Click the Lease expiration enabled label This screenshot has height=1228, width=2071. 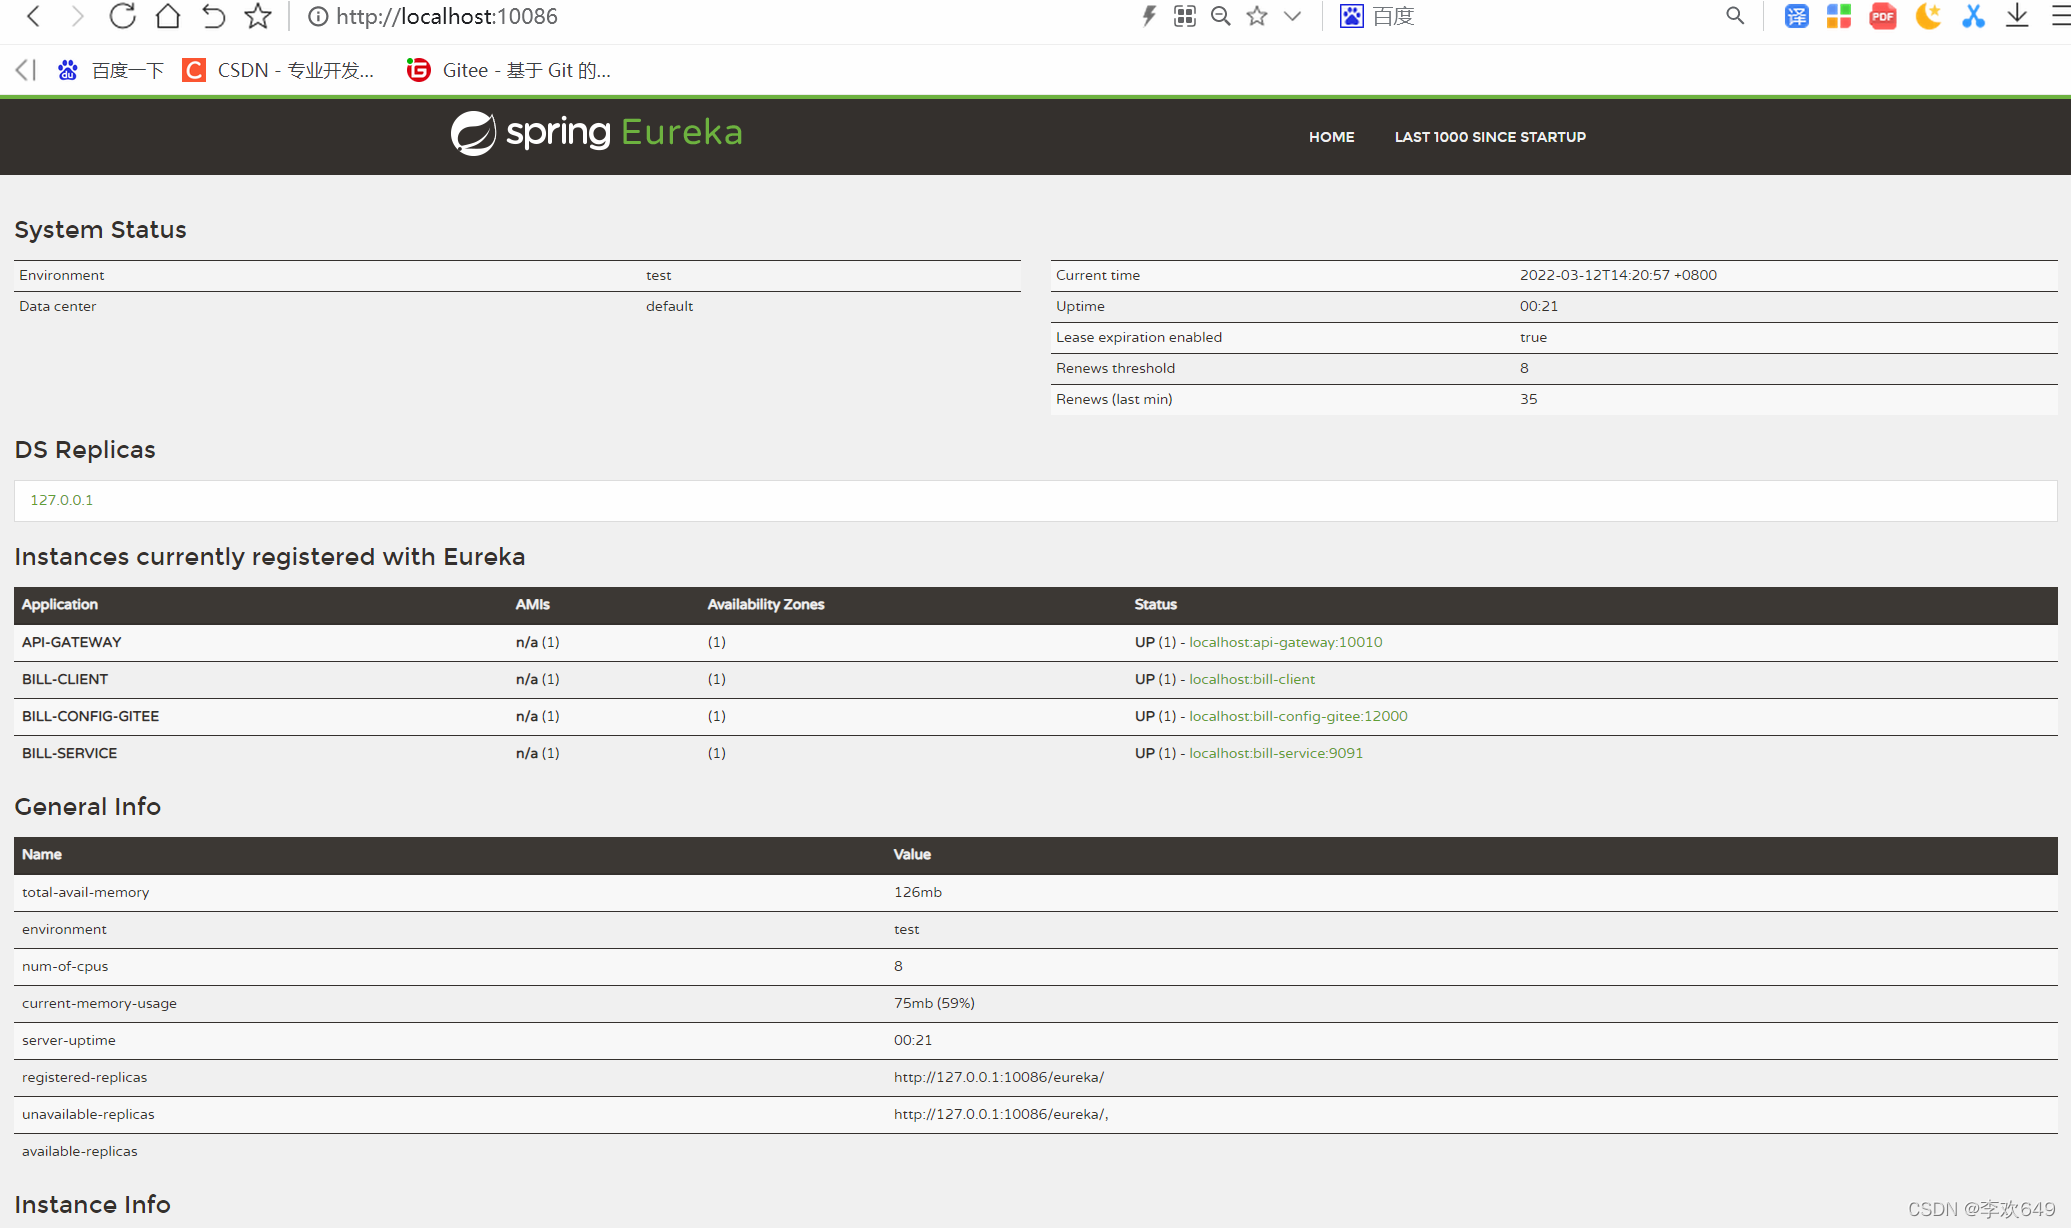pos(1139,337)
